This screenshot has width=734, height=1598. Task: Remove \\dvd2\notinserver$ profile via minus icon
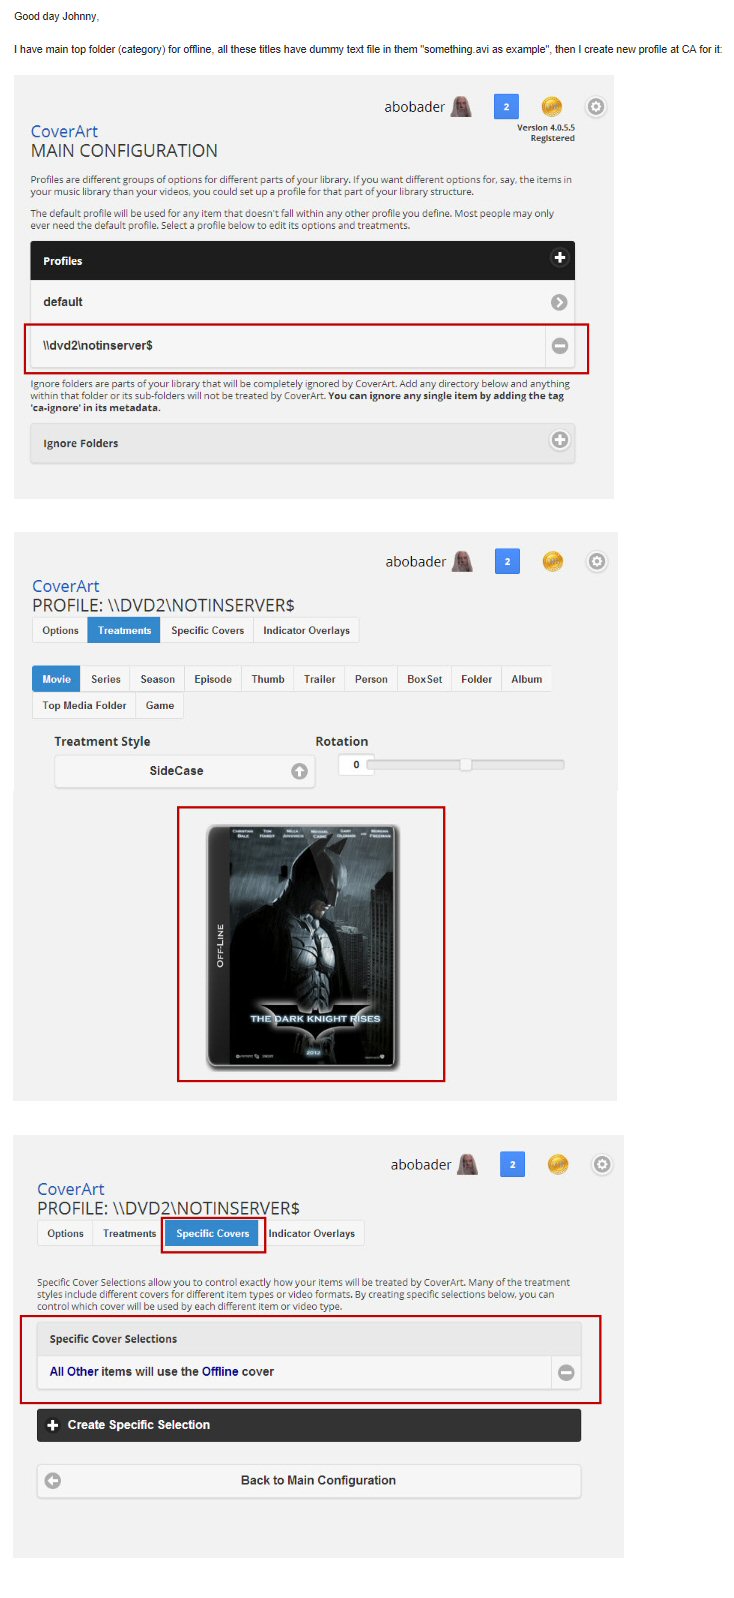pyautogui.click(x=560, y=346)
